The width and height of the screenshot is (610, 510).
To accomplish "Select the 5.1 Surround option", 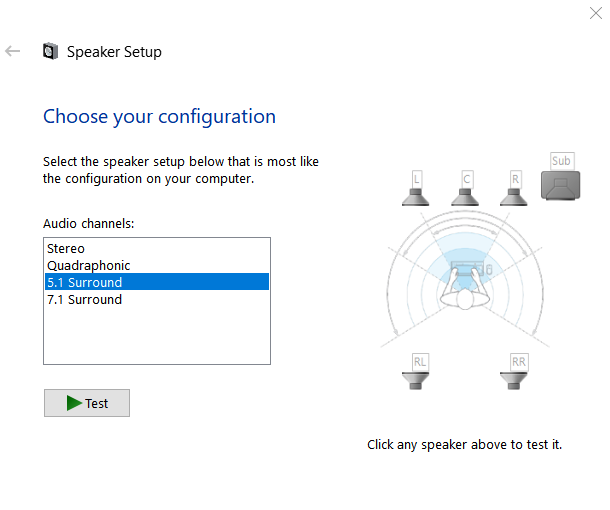I will pyautogui.click(x=84, y=282).
